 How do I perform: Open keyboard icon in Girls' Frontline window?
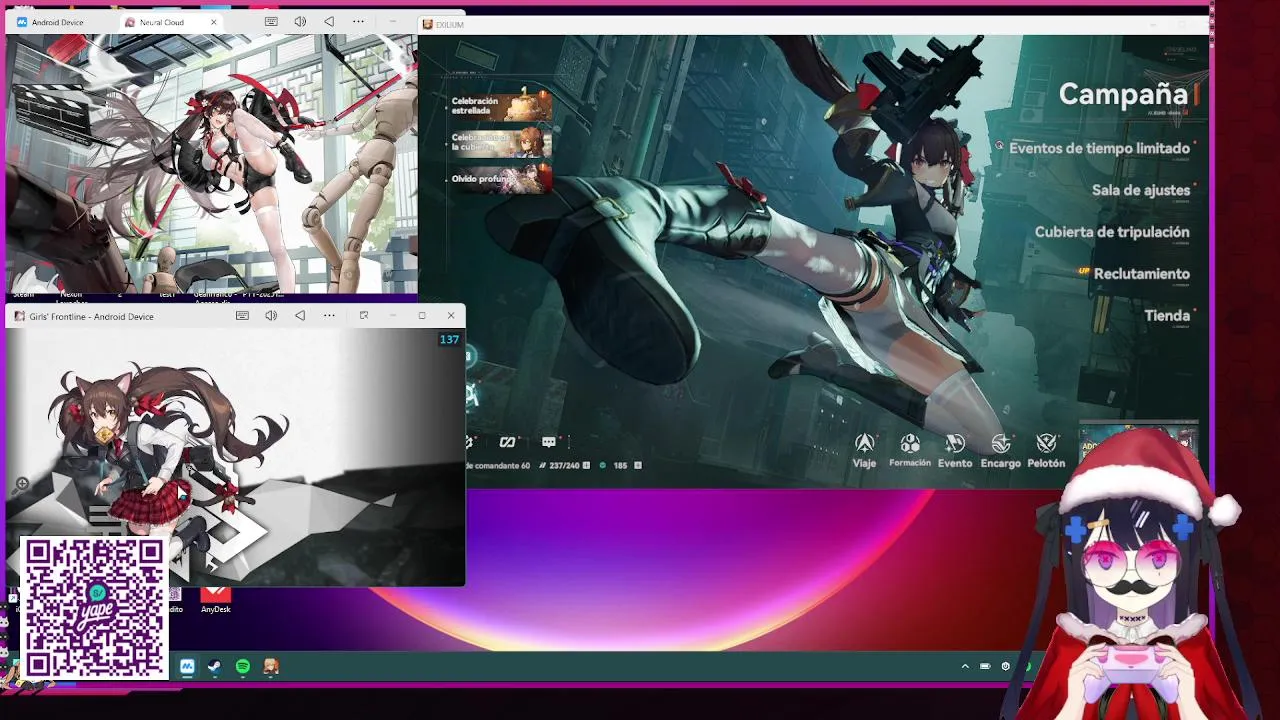click(242, 315)
